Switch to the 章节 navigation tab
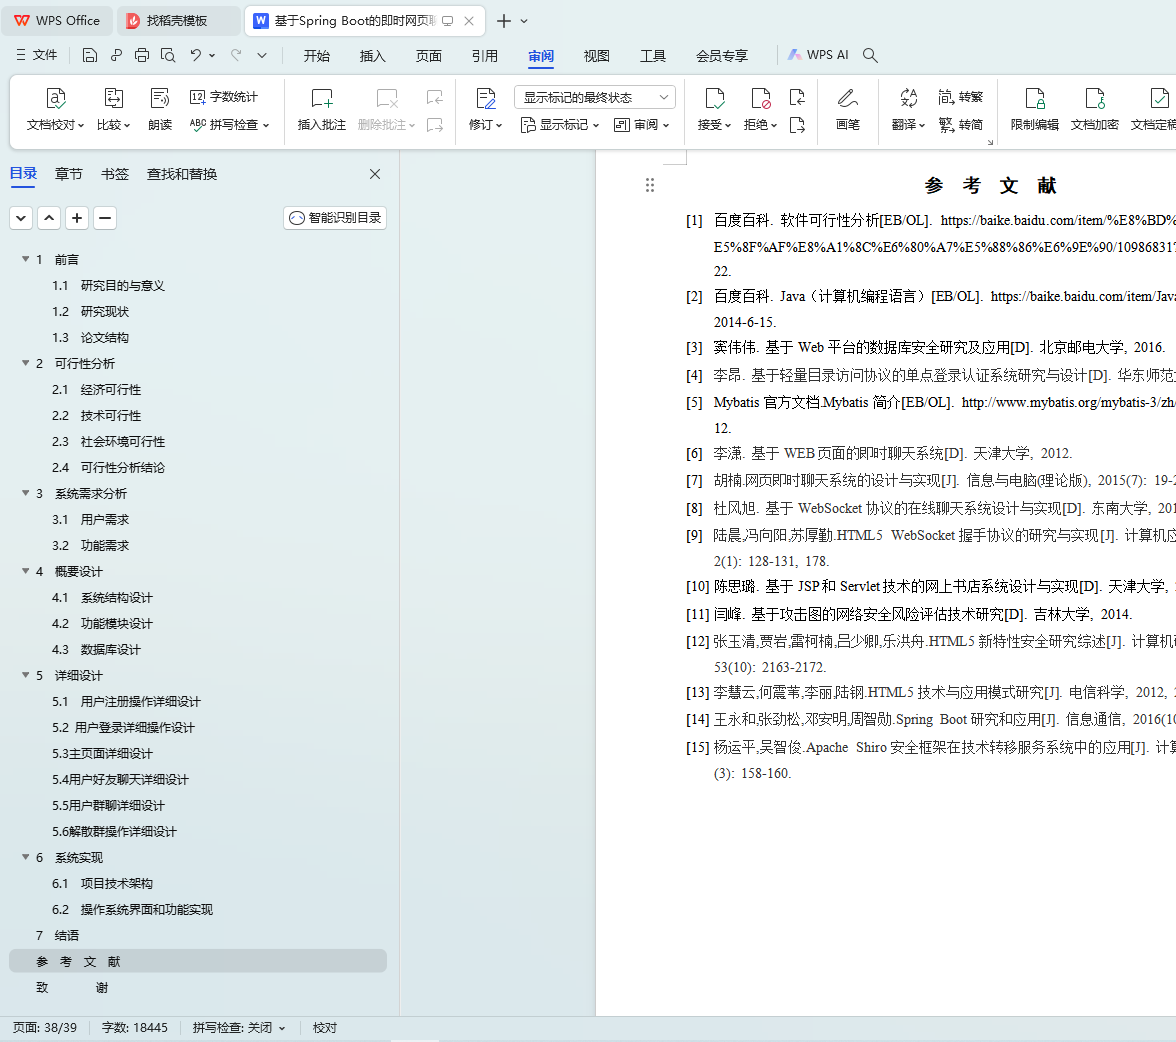This screenshot has height=1042, width=1176. 68,174
